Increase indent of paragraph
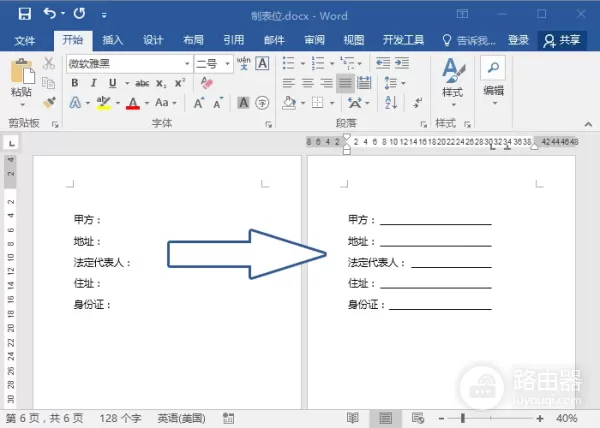Image resolution: width=600 pixels, height=428 pixels. [402, 63]
